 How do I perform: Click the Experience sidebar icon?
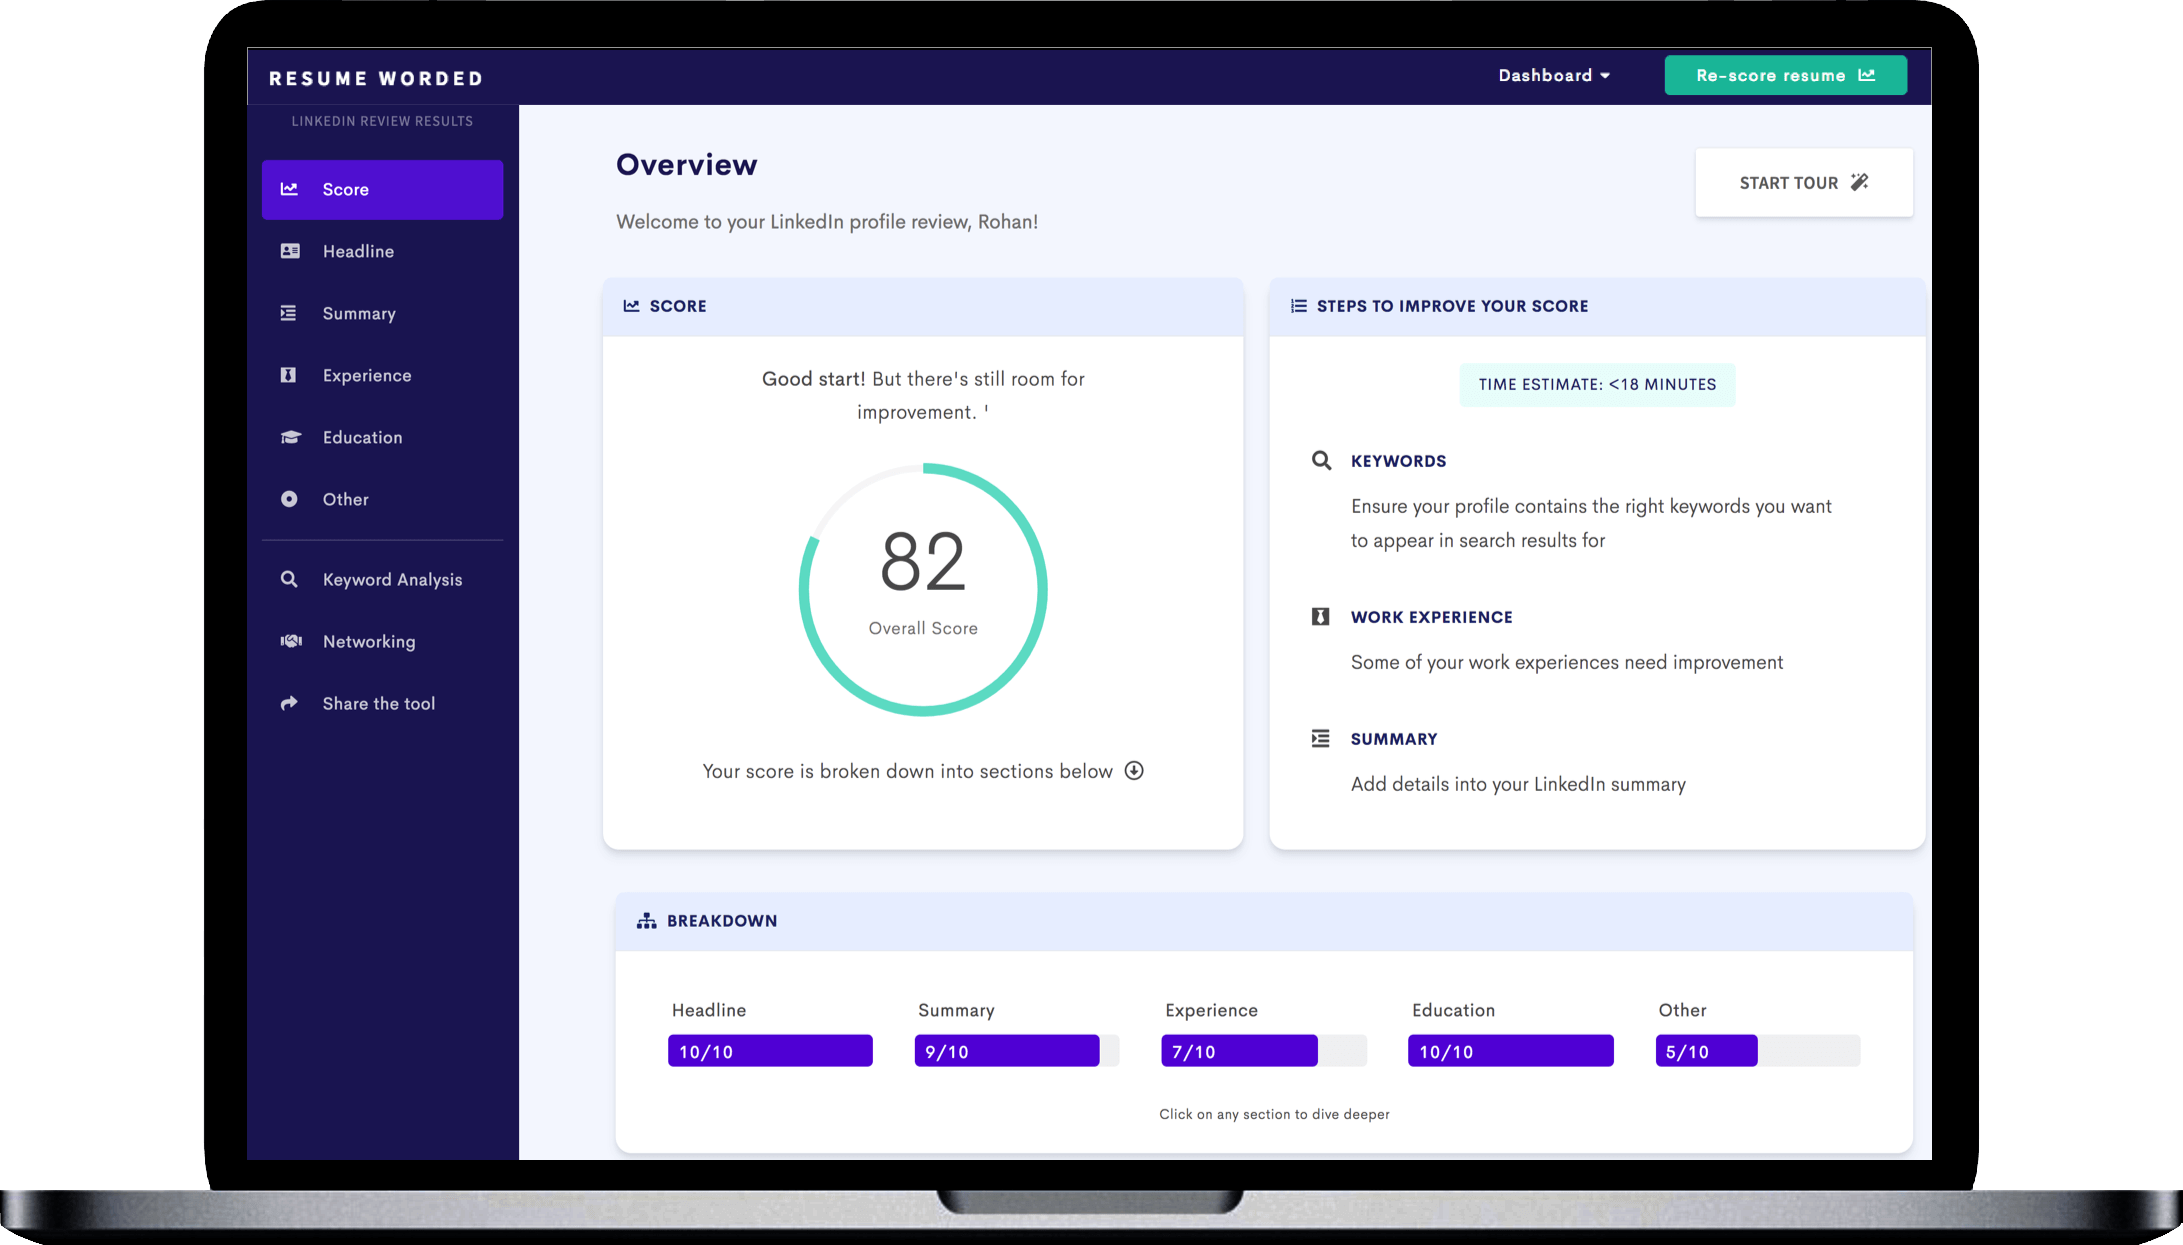click(x=288, y=375)
